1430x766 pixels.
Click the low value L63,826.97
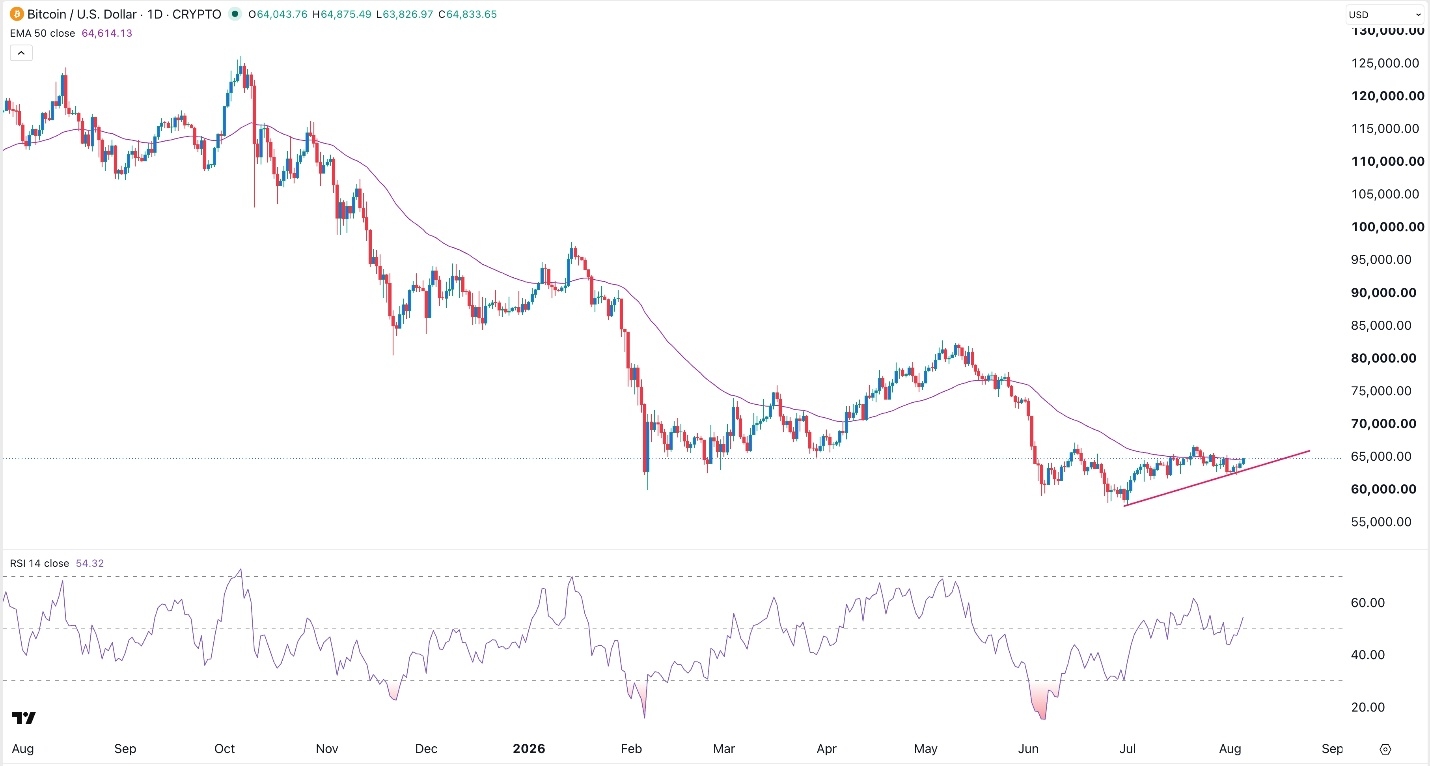(x=404, y=14)
